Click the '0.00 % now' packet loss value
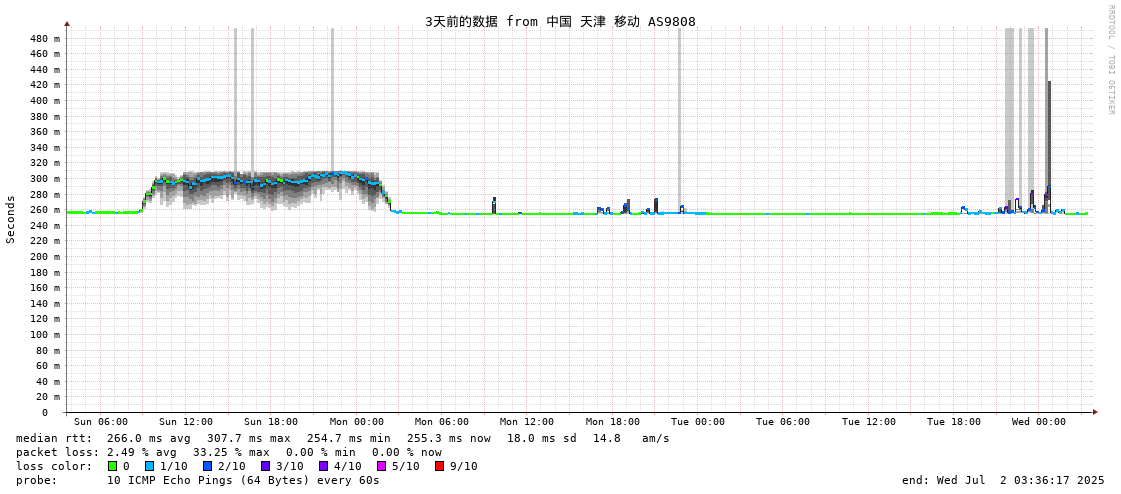Viewport: 1121px width, 494px height. pos(408,453)
